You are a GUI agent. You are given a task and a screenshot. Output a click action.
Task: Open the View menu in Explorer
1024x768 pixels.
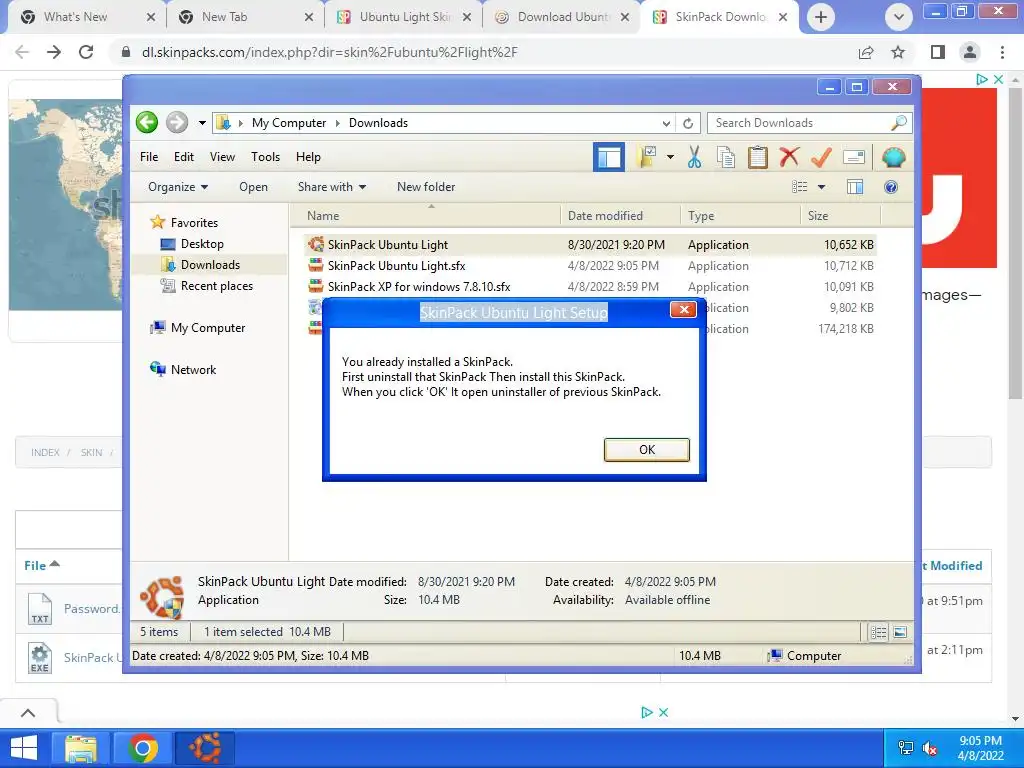tap(222, 157)
